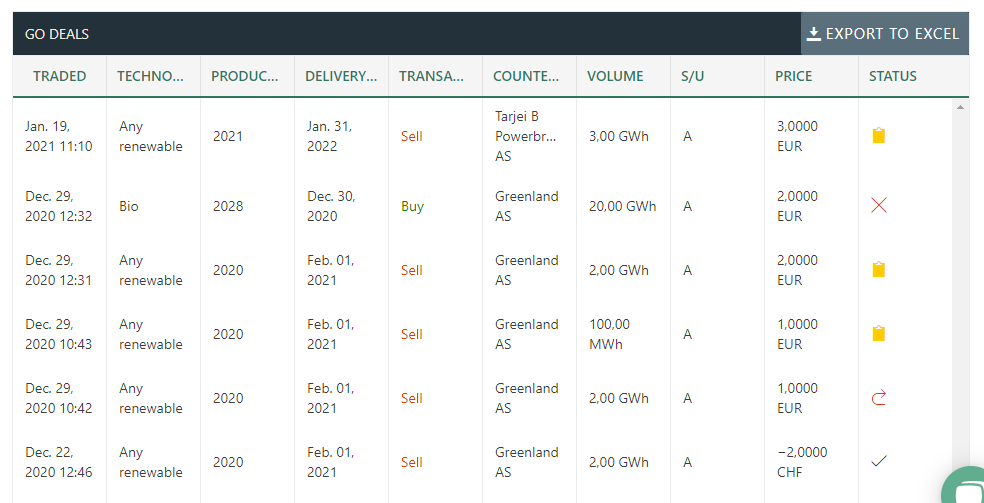The image size is (984, 503).
Task: Sort table by Price column header
Action: click(x=793, y=76)
